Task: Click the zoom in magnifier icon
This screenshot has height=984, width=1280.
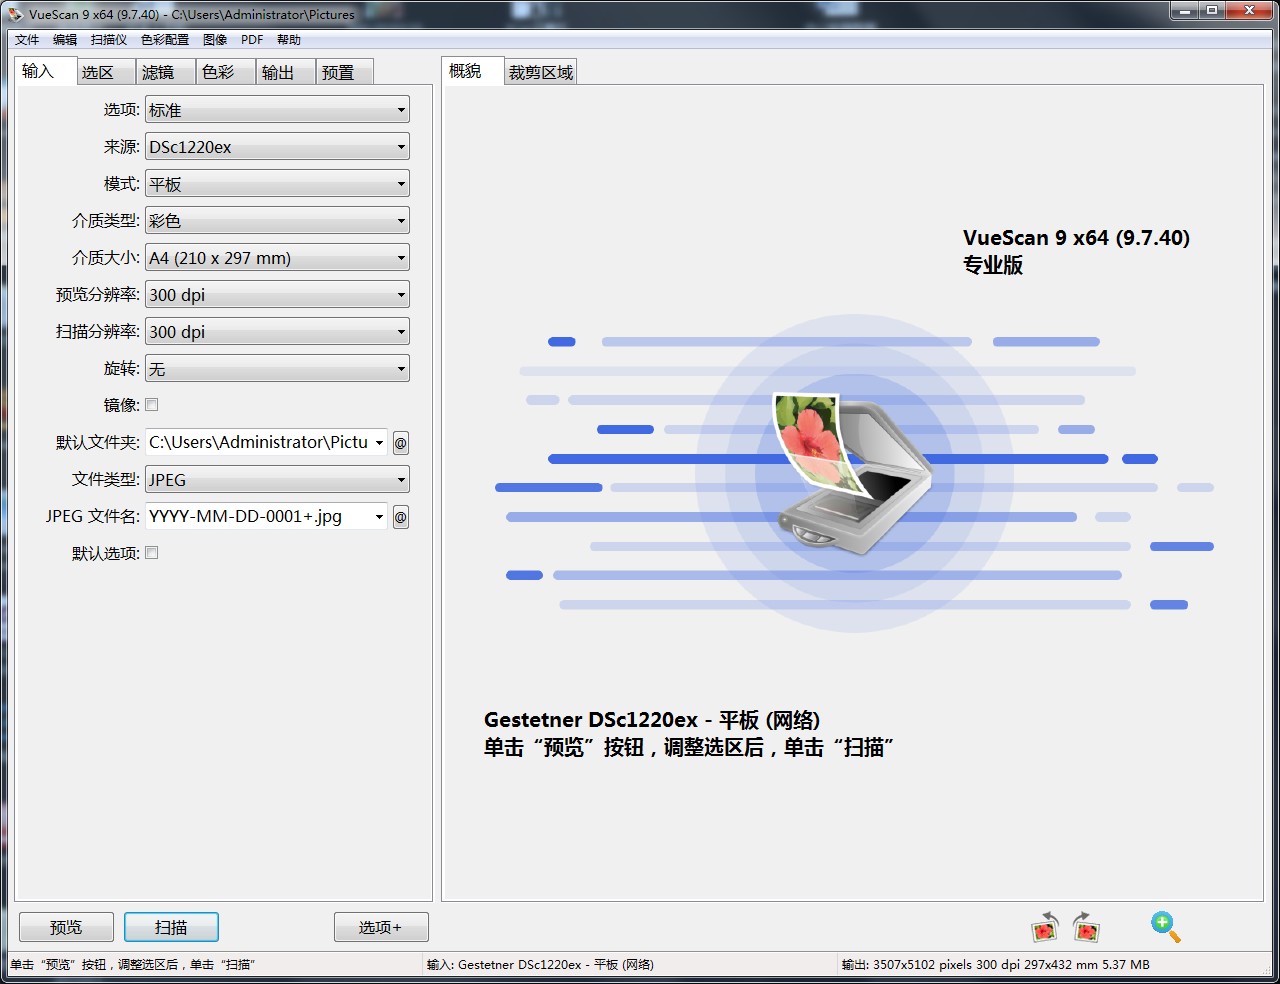Action: click(x=1165, y=927)
